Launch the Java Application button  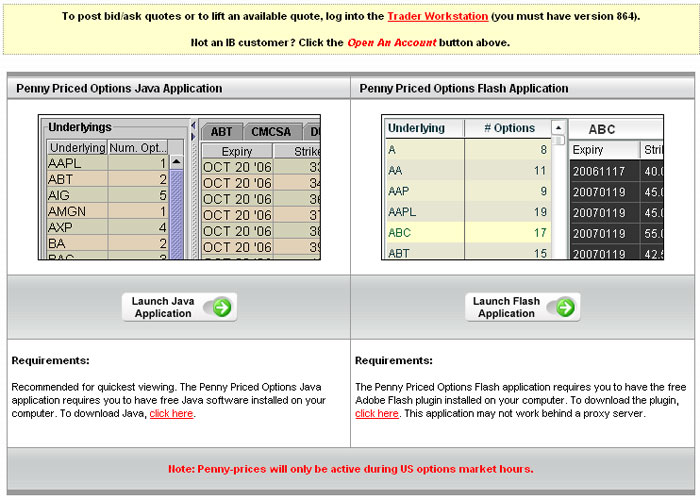coord(179,307)
